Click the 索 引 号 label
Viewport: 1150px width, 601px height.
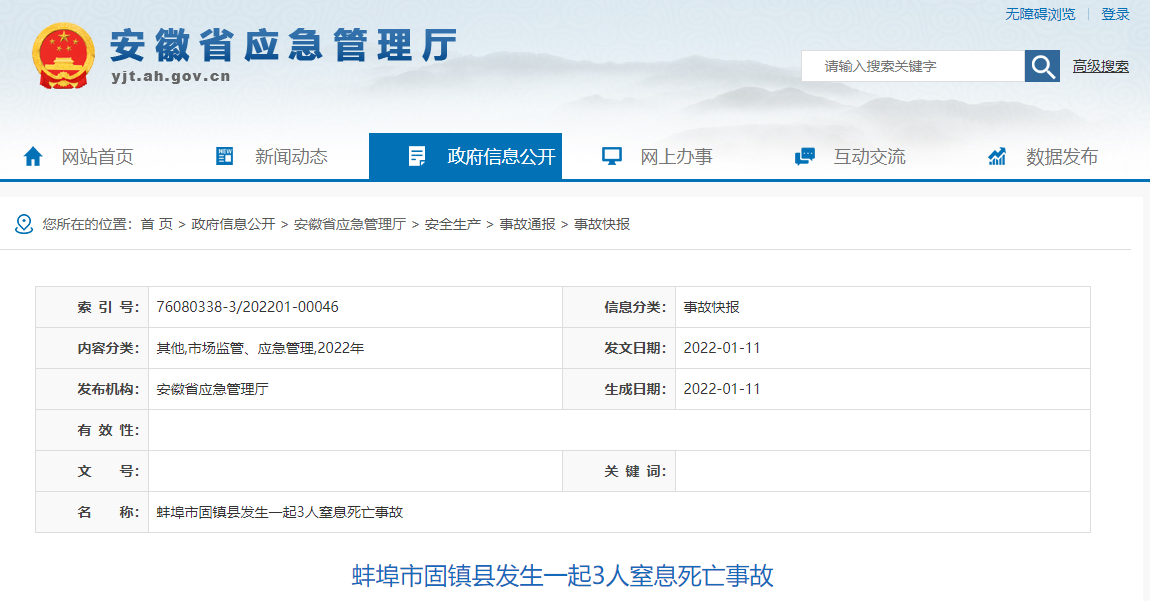click(x=108, y=307)
